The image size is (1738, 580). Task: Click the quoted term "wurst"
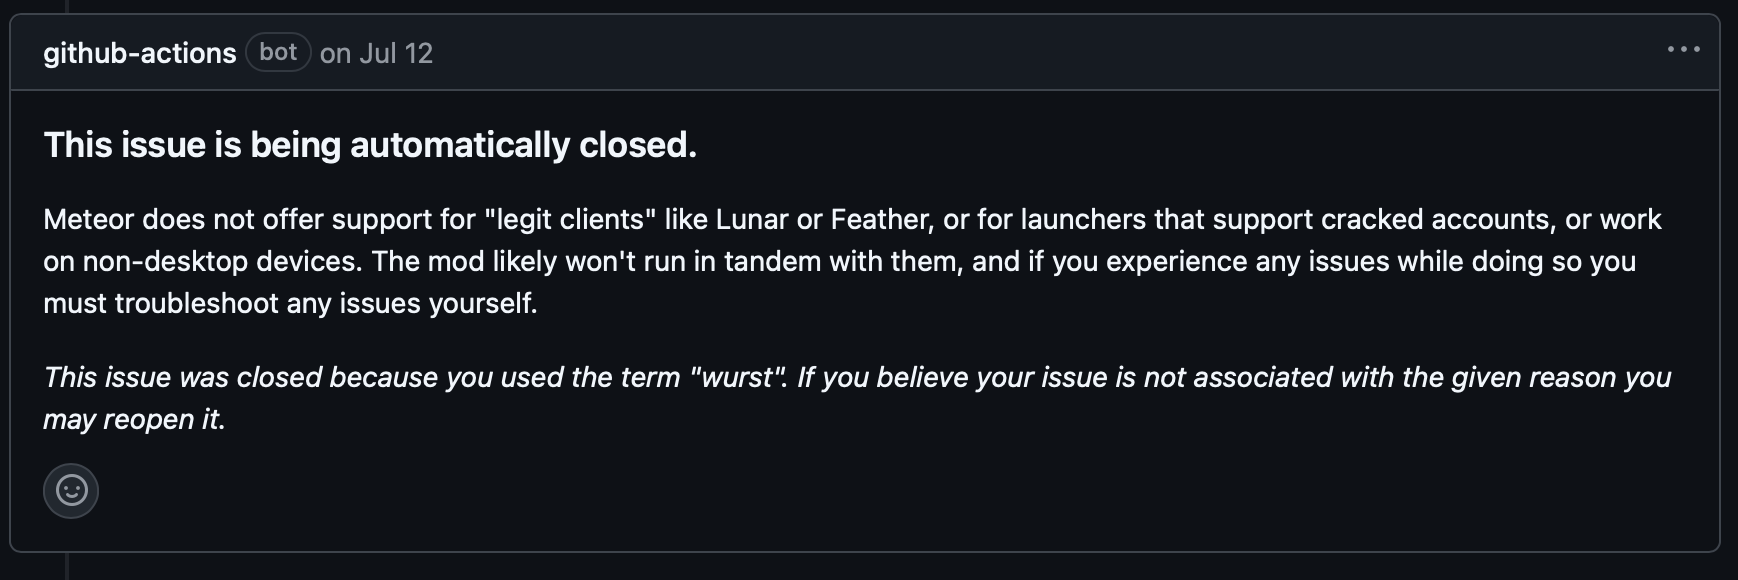(x=737, y=377)
